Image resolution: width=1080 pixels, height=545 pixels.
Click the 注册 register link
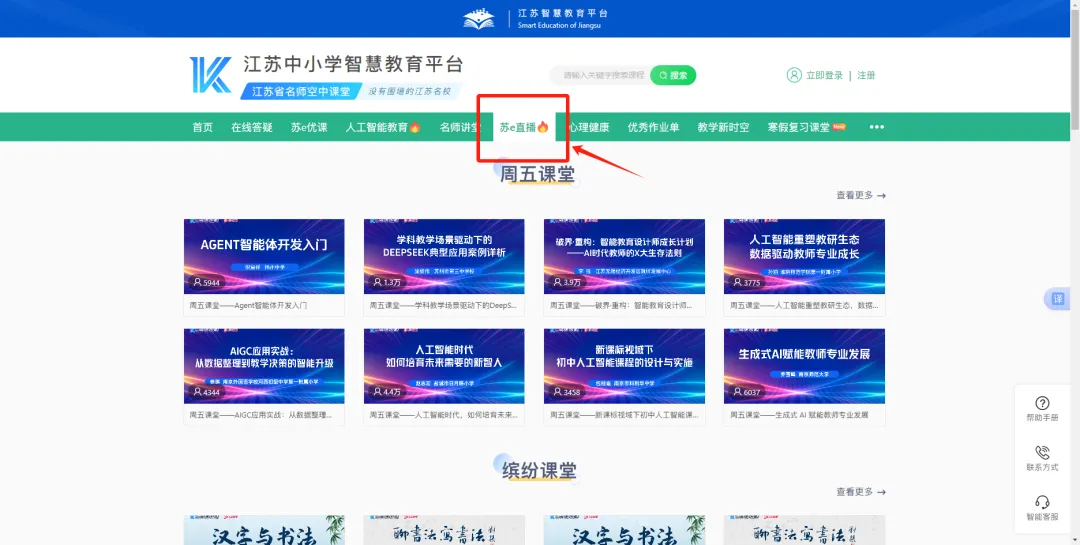[866, 75]
